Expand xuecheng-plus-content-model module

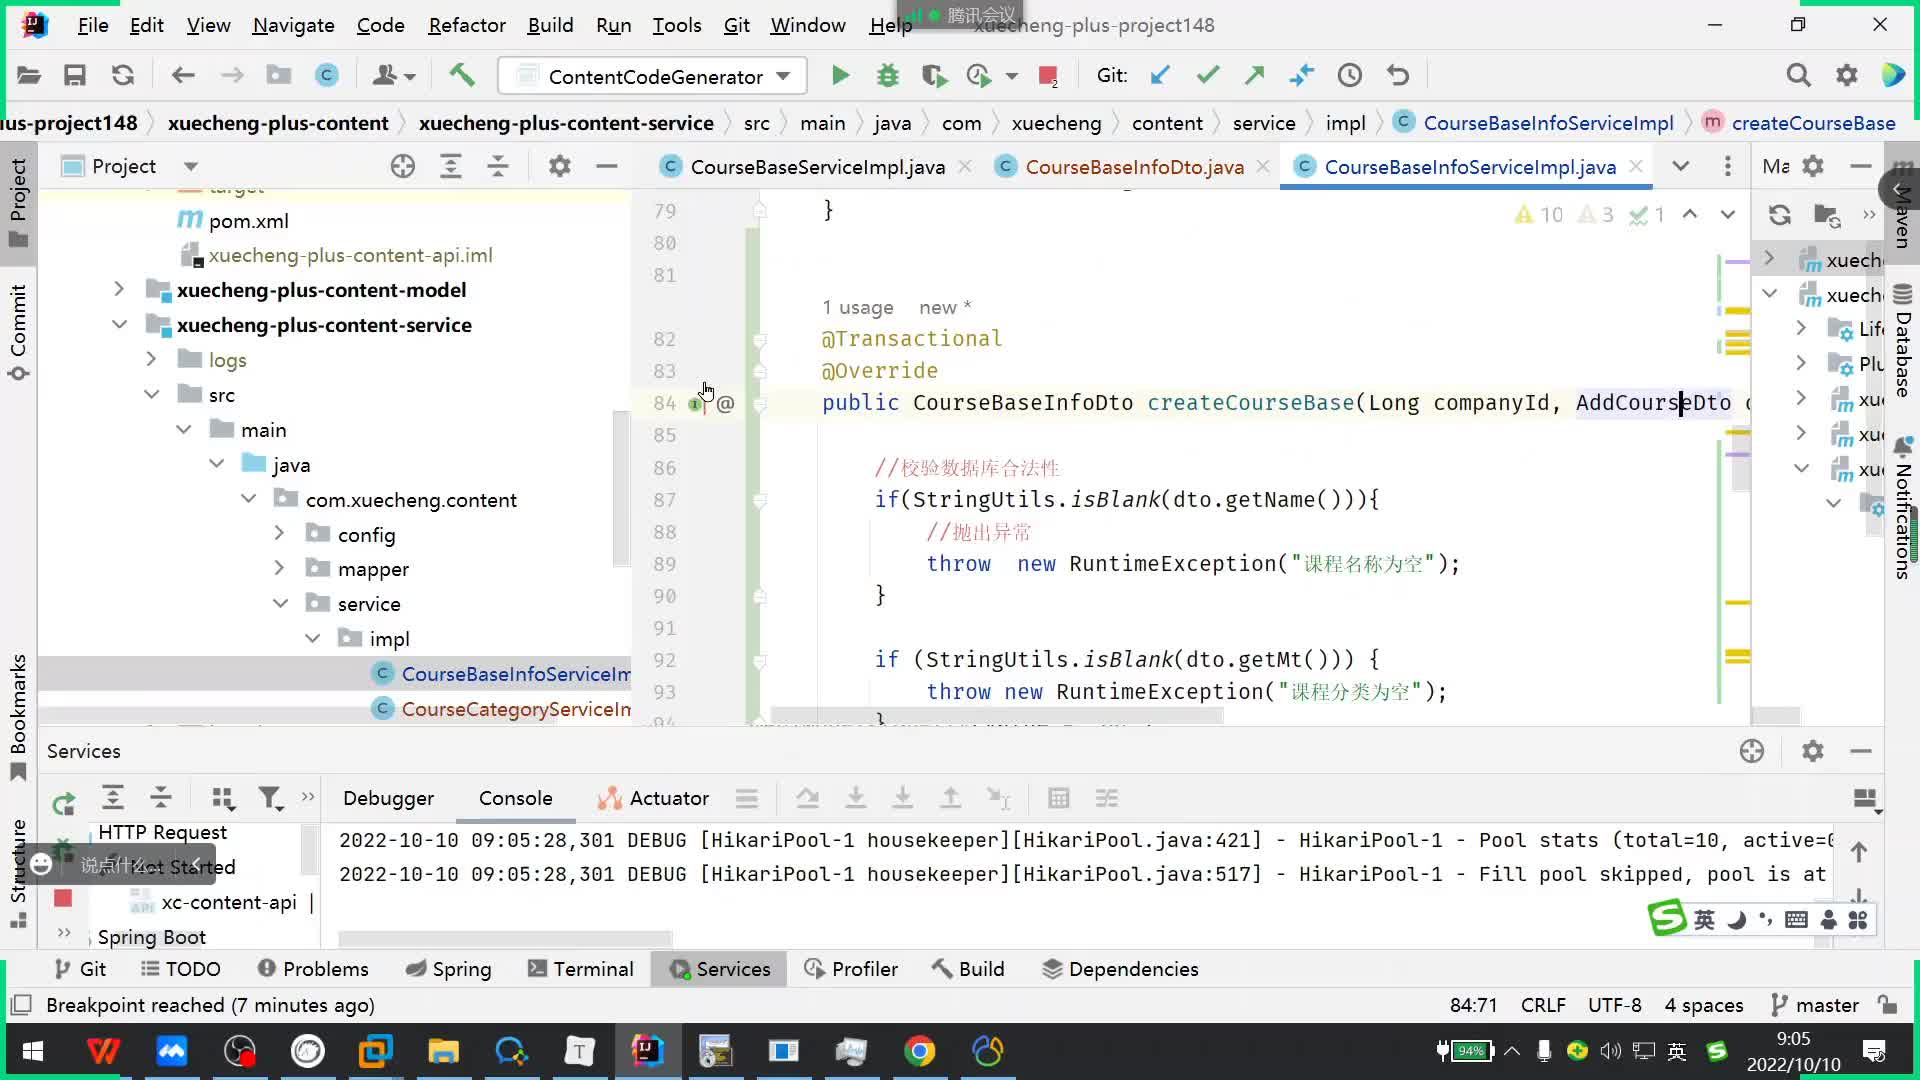[119, 290]
